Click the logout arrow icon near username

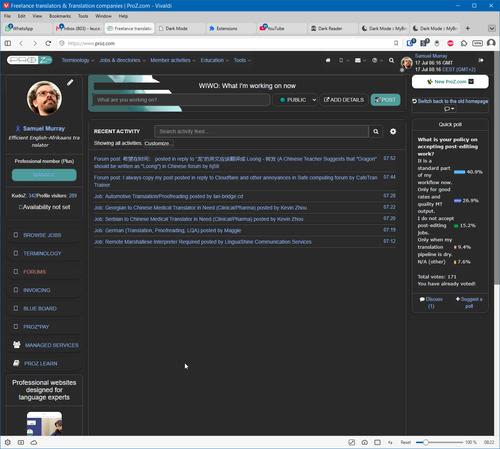click(481, 60)
